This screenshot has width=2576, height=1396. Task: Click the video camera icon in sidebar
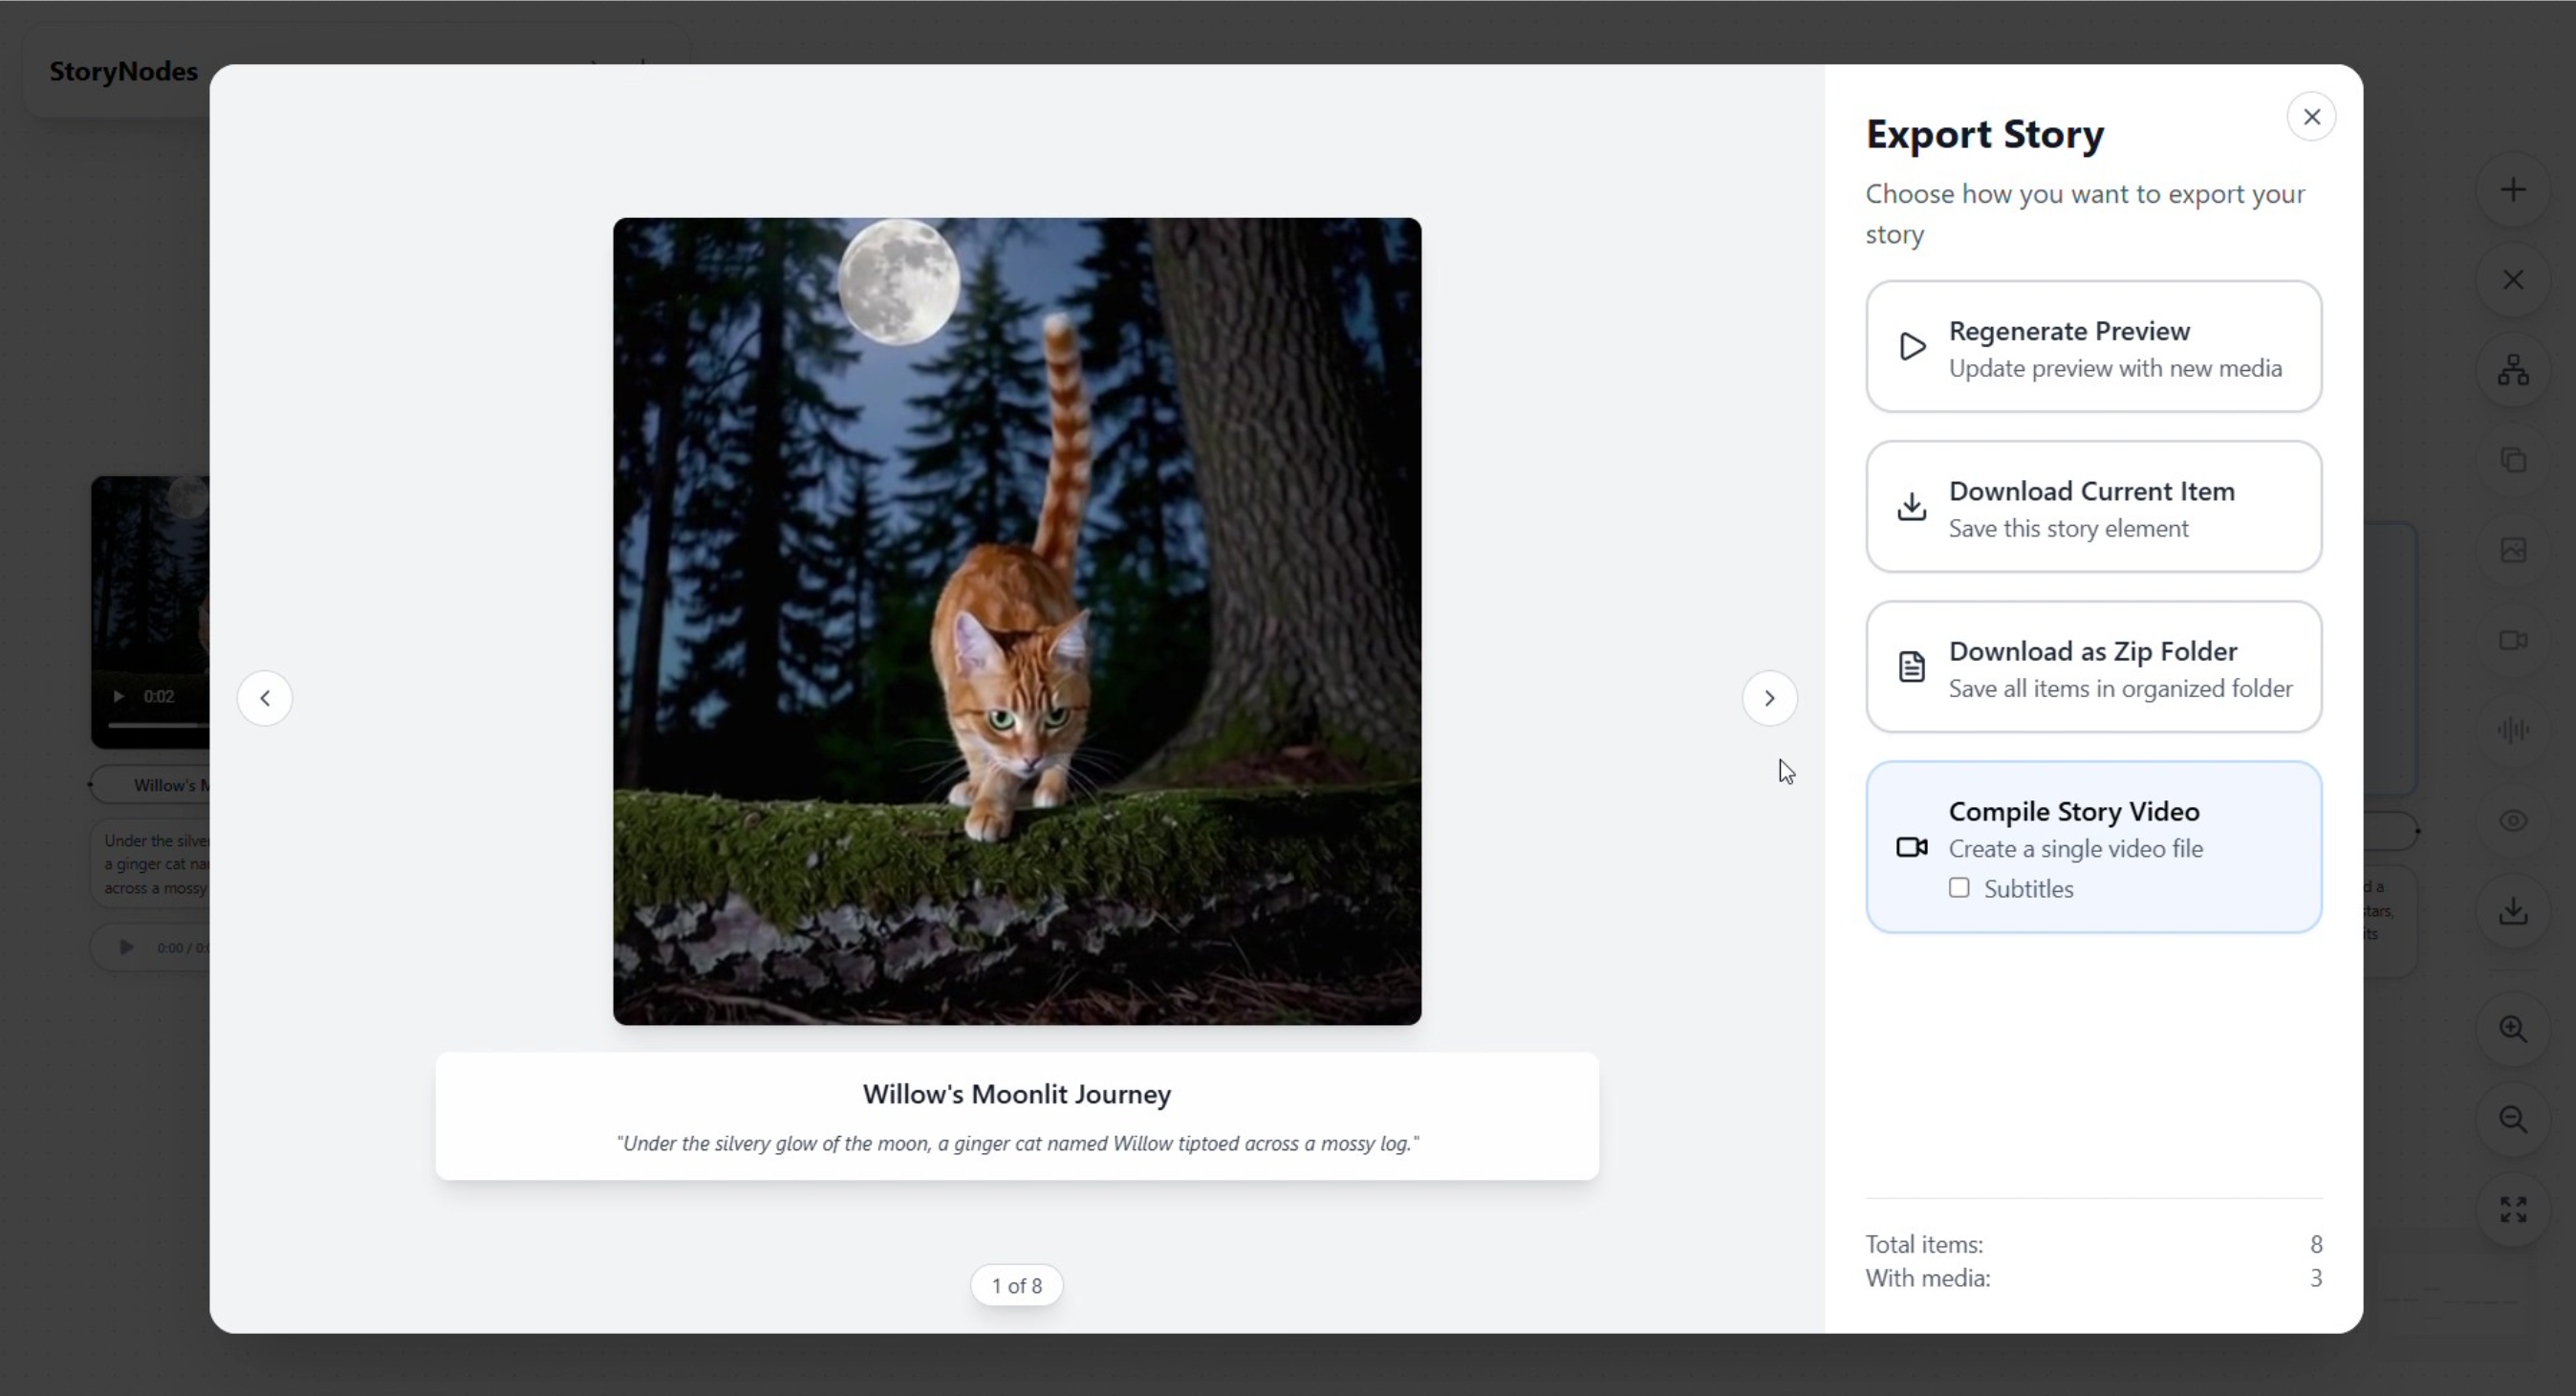2512,640
